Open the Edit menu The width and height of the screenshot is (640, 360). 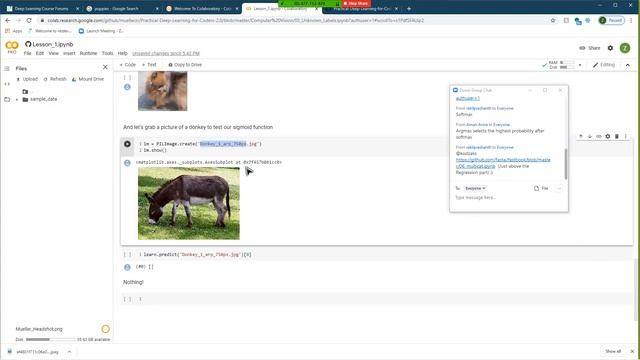point(40,53)
